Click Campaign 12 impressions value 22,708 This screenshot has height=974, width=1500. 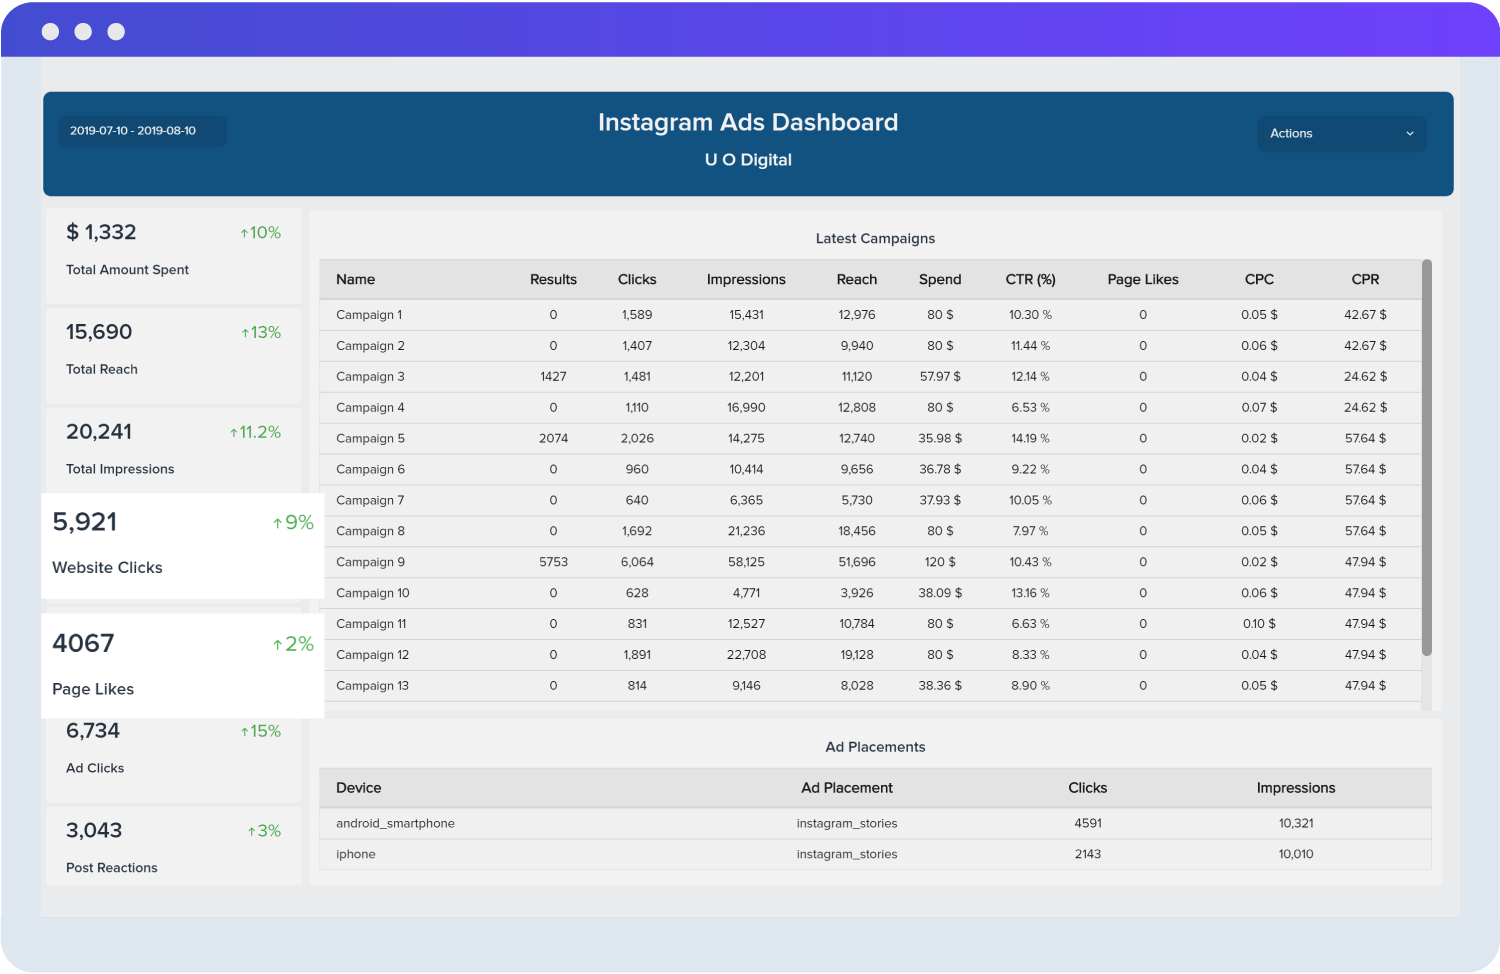(x=746, y=656)
